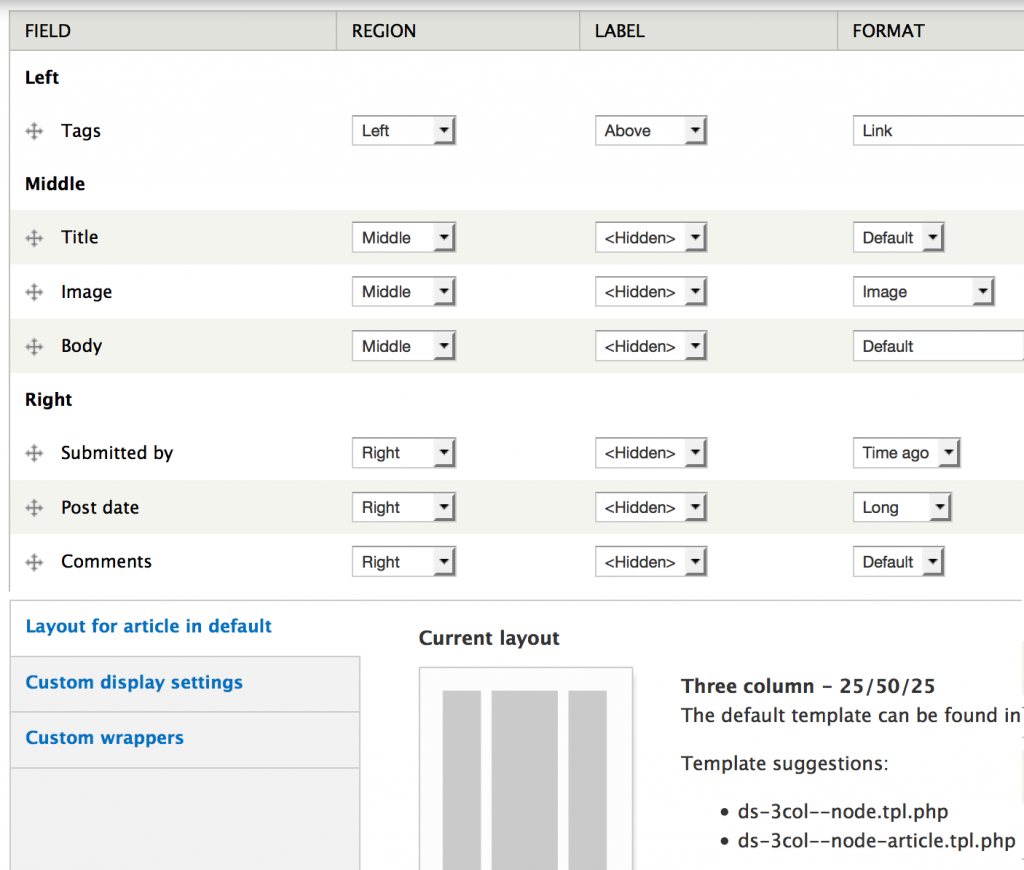Viewport: 1024px width, 870px height.
Task: Open the Tags region dropdown
Action: coord(403,131)
